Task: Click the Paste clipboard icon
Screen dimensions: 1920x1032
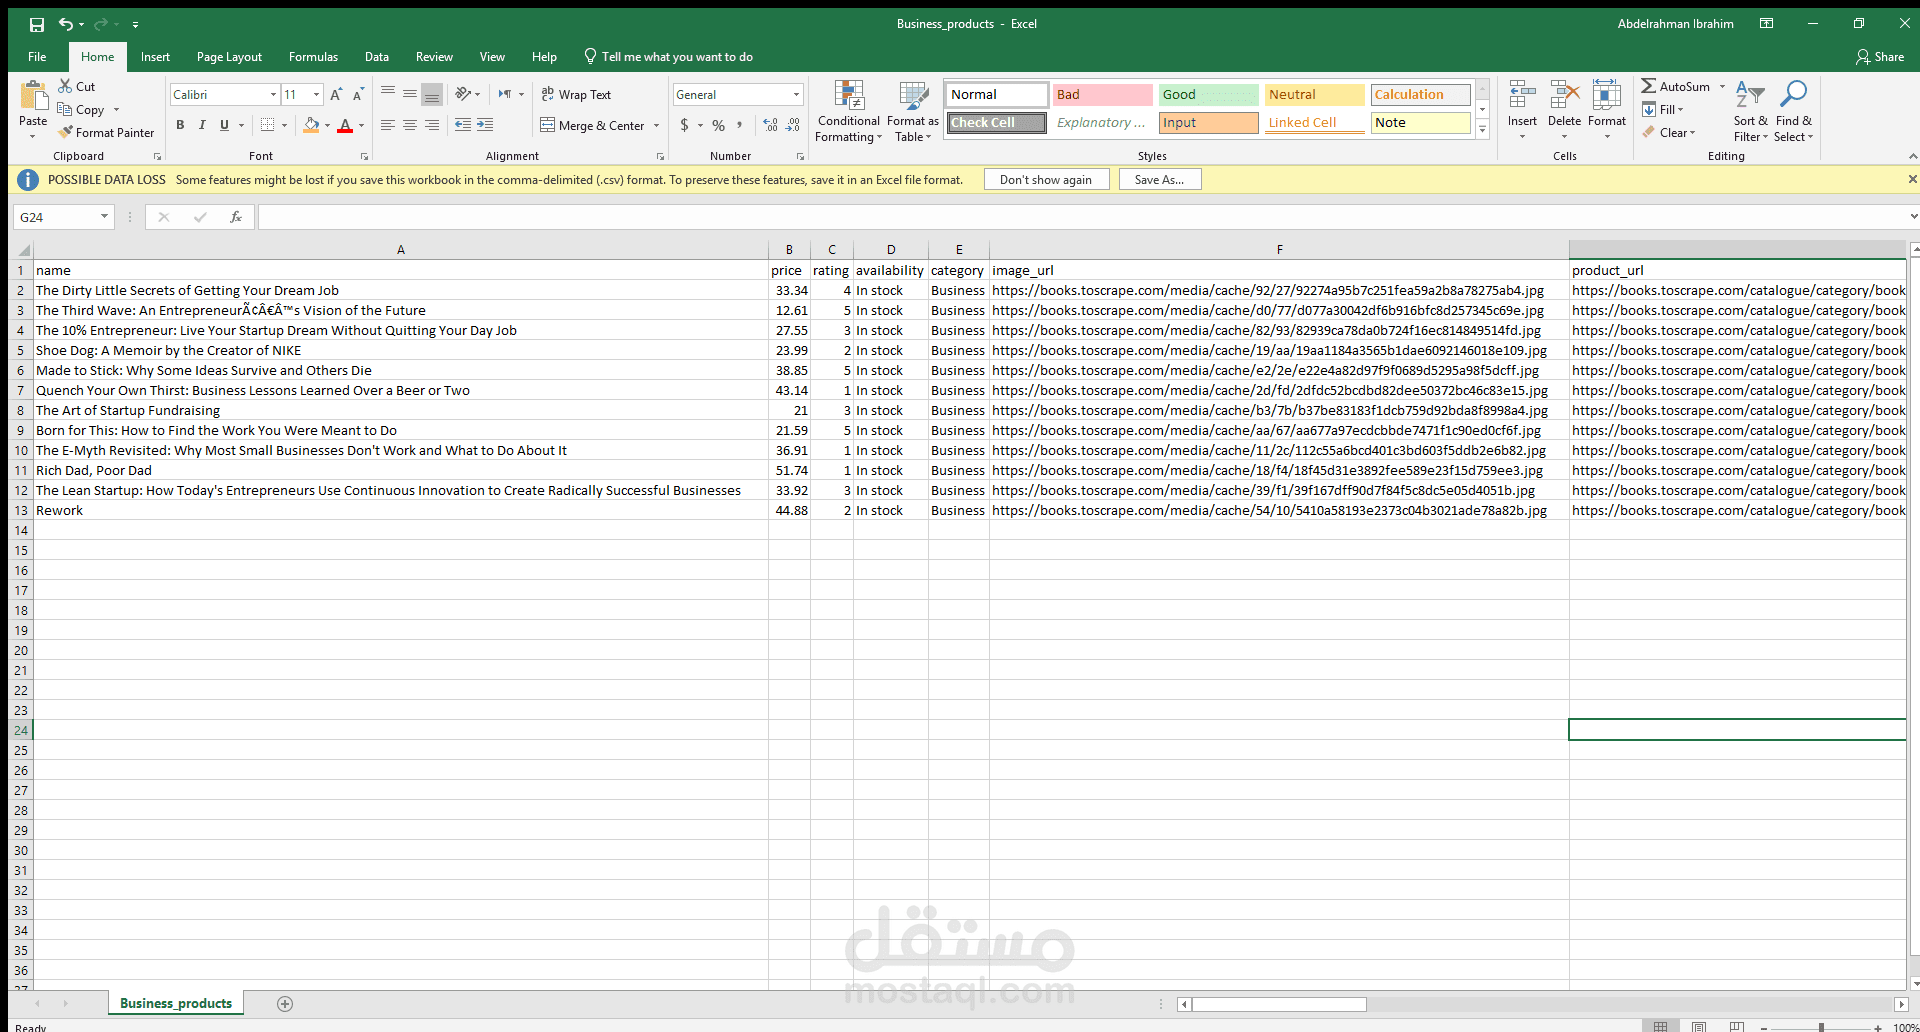Action: (33, 97)
